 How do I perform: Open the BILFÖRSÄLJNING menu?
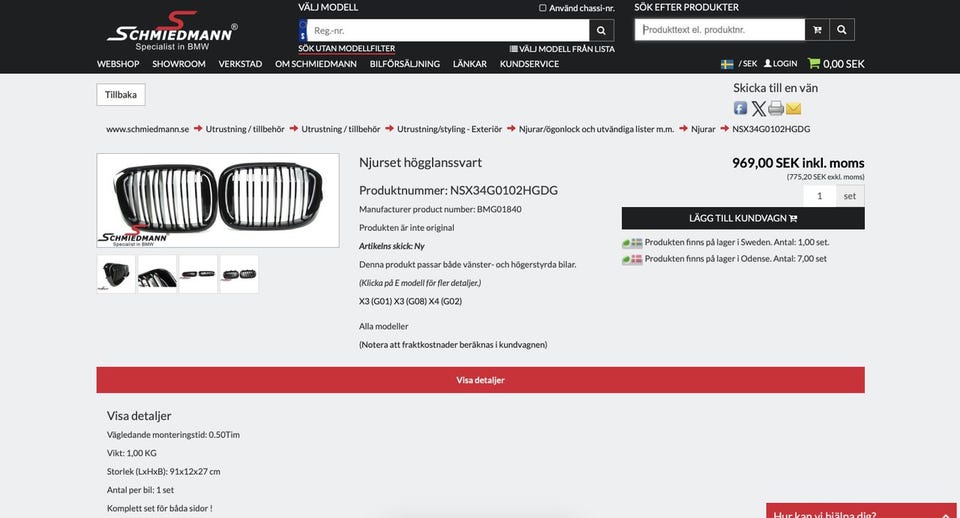point(405,64)
